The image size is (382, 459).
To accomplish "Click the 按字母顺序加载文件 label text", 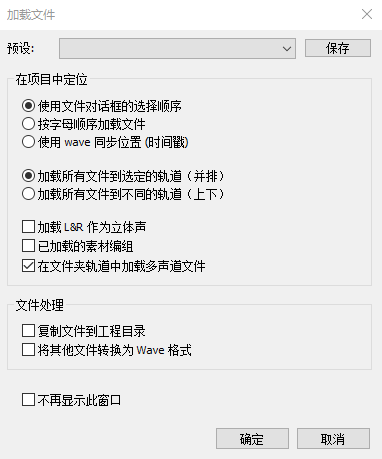I will coord(91,124).
